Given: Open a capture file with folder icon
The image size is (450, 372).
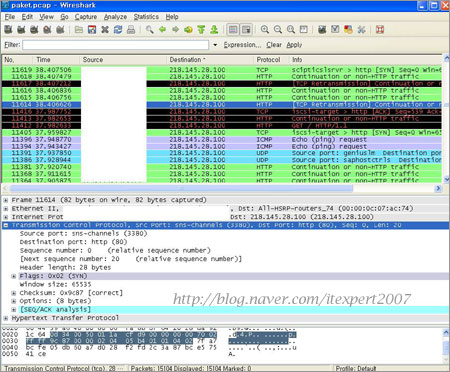Looking at the screenshot, I should tap(79, 30).
